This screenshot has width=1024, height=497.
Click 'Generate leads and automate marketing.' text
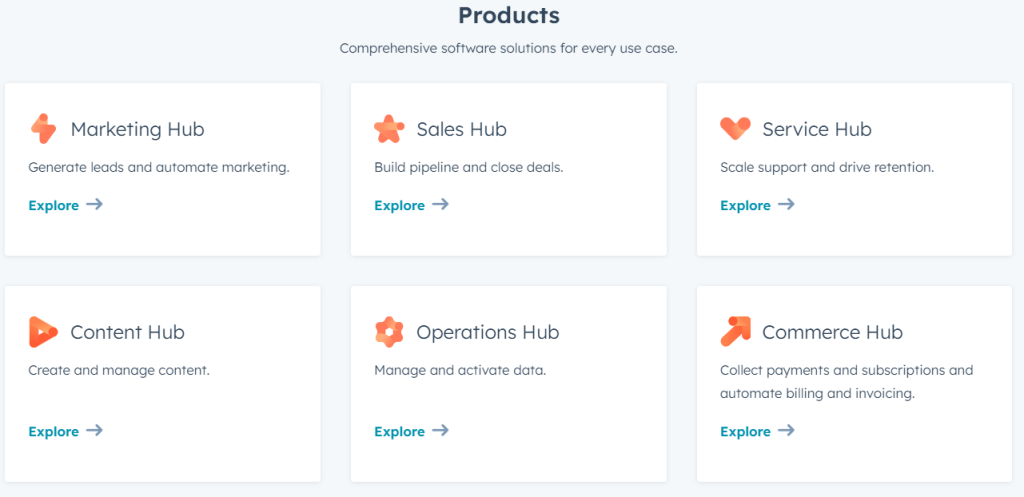point(159,167)
